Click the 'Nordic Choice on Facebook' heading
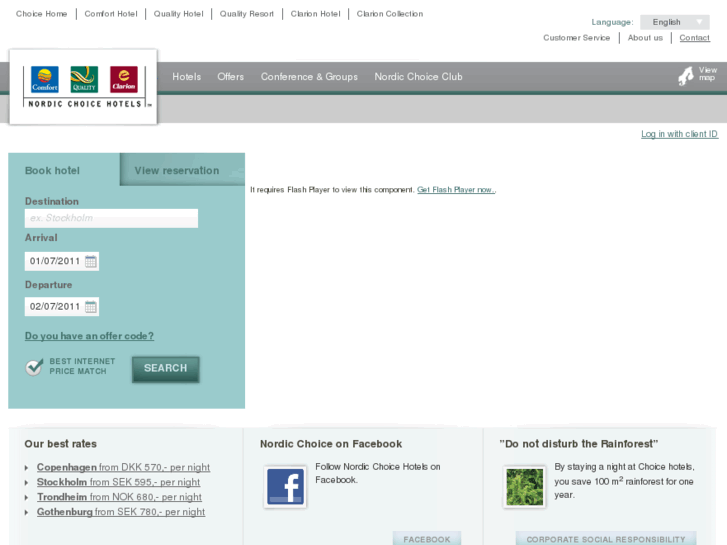This screenshot has height=545, width=727. tap(331, 444)
